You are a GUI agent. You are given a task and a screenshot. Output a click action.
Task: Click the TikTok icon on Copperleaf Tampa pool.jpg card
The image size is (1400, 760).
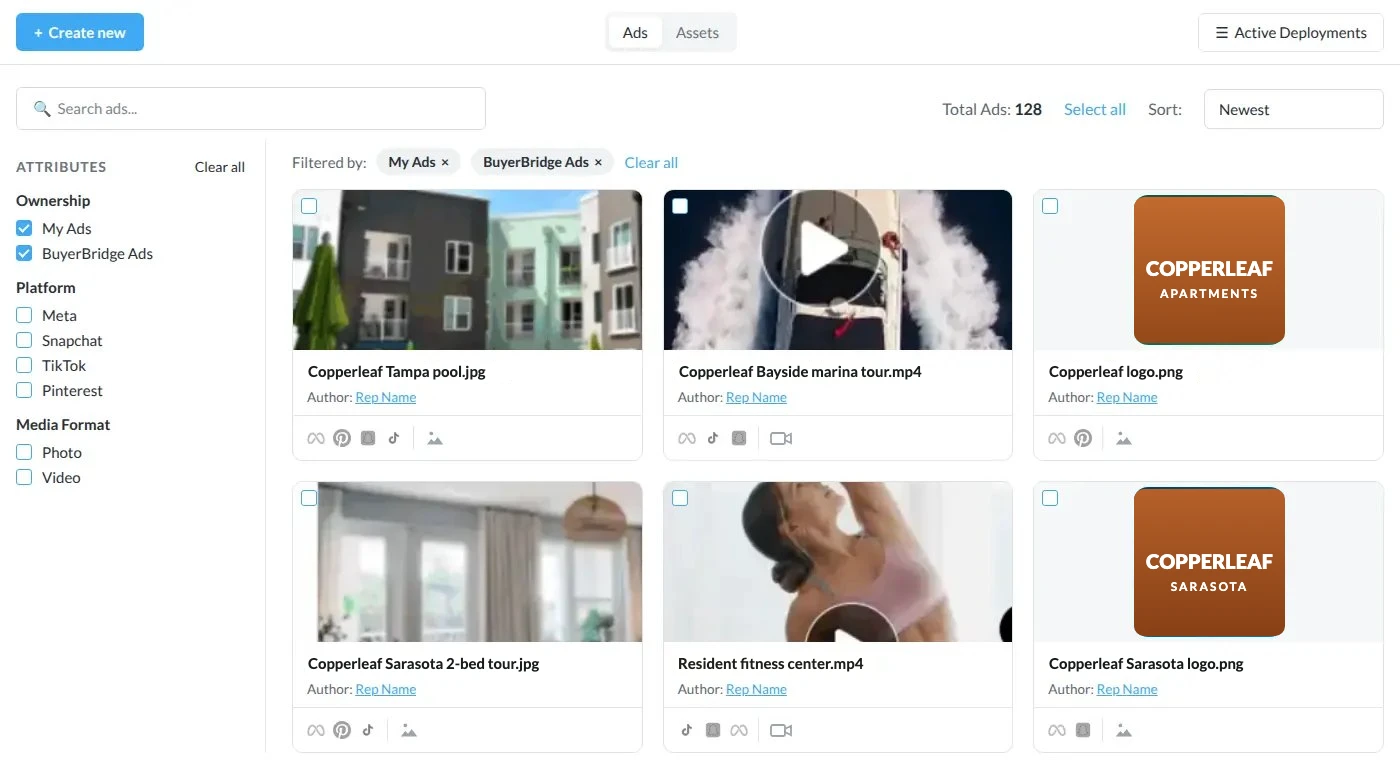click(x=394, y=438)
